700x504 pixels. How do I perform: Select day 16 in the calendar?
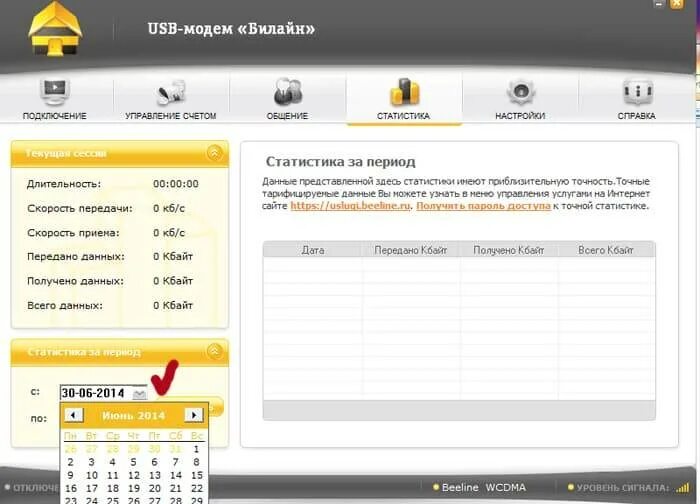point(71,488)
